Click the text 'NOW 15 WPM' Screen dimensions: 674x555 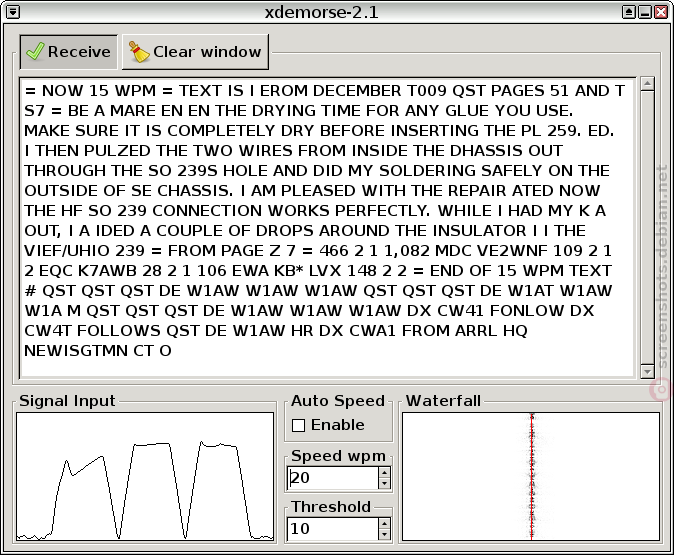pyautogui.click(x=99, y=91)
